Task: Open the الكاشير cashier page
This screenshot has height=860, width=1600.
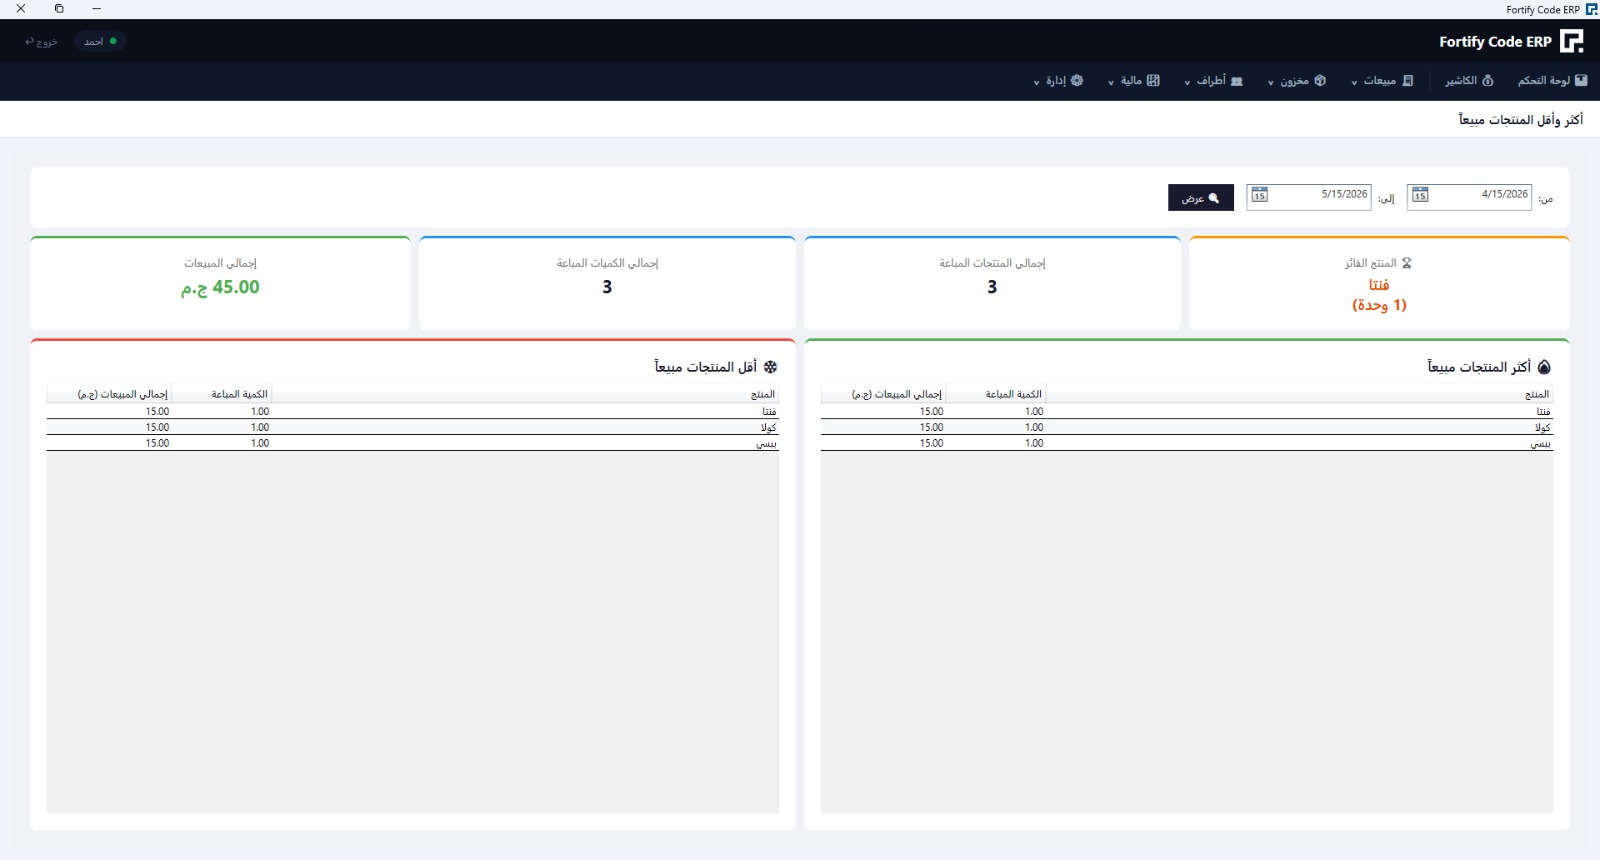Action: pos(1468,81)
